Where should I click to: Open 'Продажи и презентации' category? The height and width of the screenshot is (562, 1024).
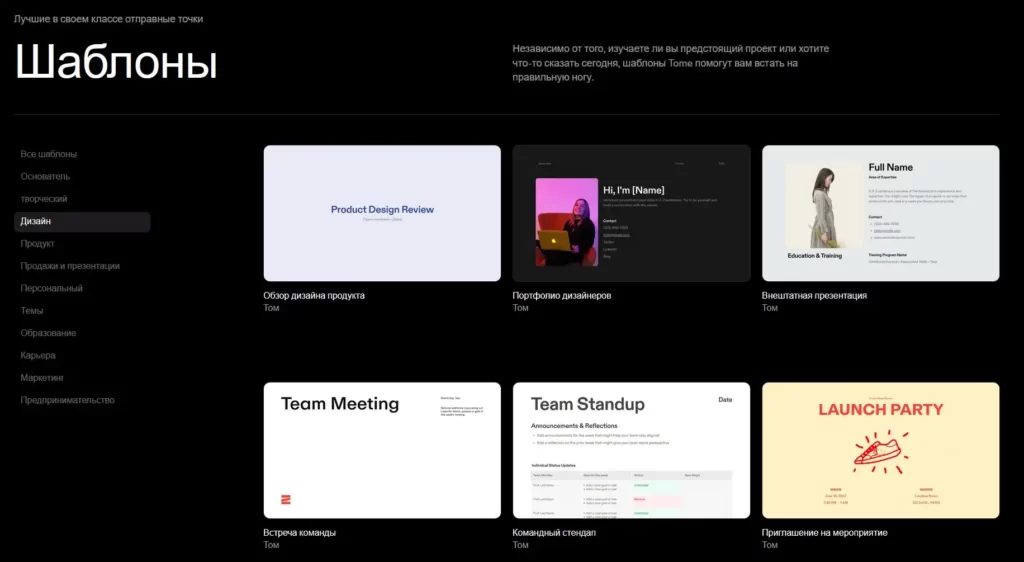(70, 266)
